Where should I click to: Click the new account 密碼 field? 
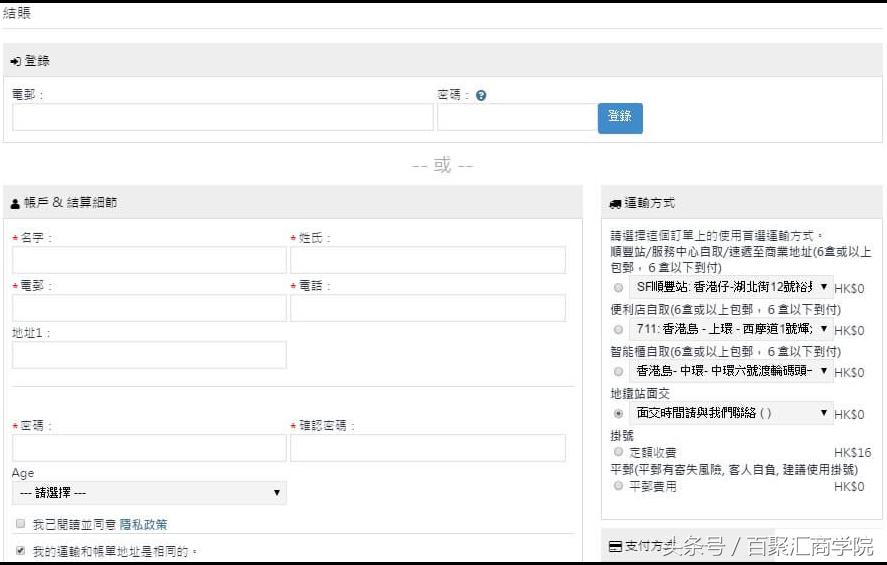tap(149, 448)
